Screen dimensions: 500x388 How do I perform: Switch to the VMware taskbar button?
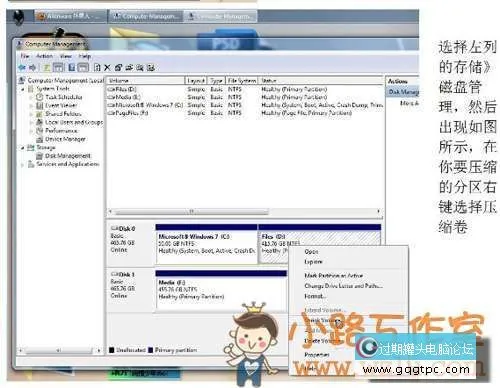70,16
